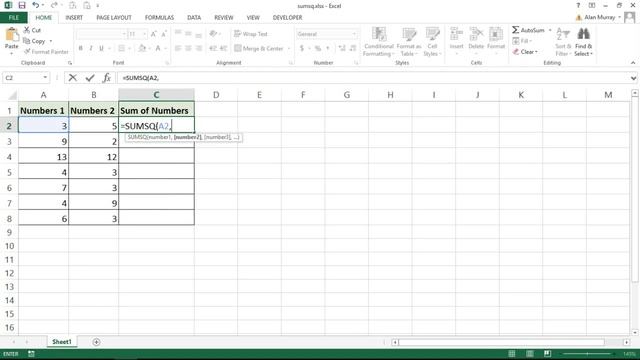This screenshot has width=640, height=360.
Task: Switch to Page Layout view in status bar
Action: tap(529, 353)
